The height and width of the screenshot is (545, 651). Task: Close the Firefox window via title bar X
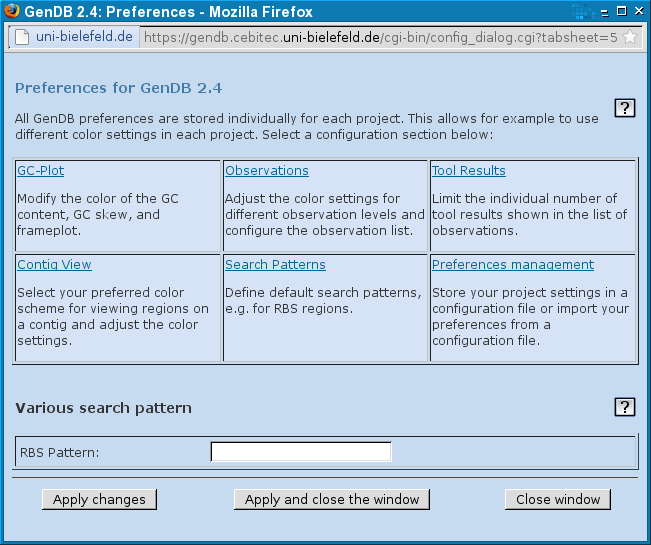639,11
